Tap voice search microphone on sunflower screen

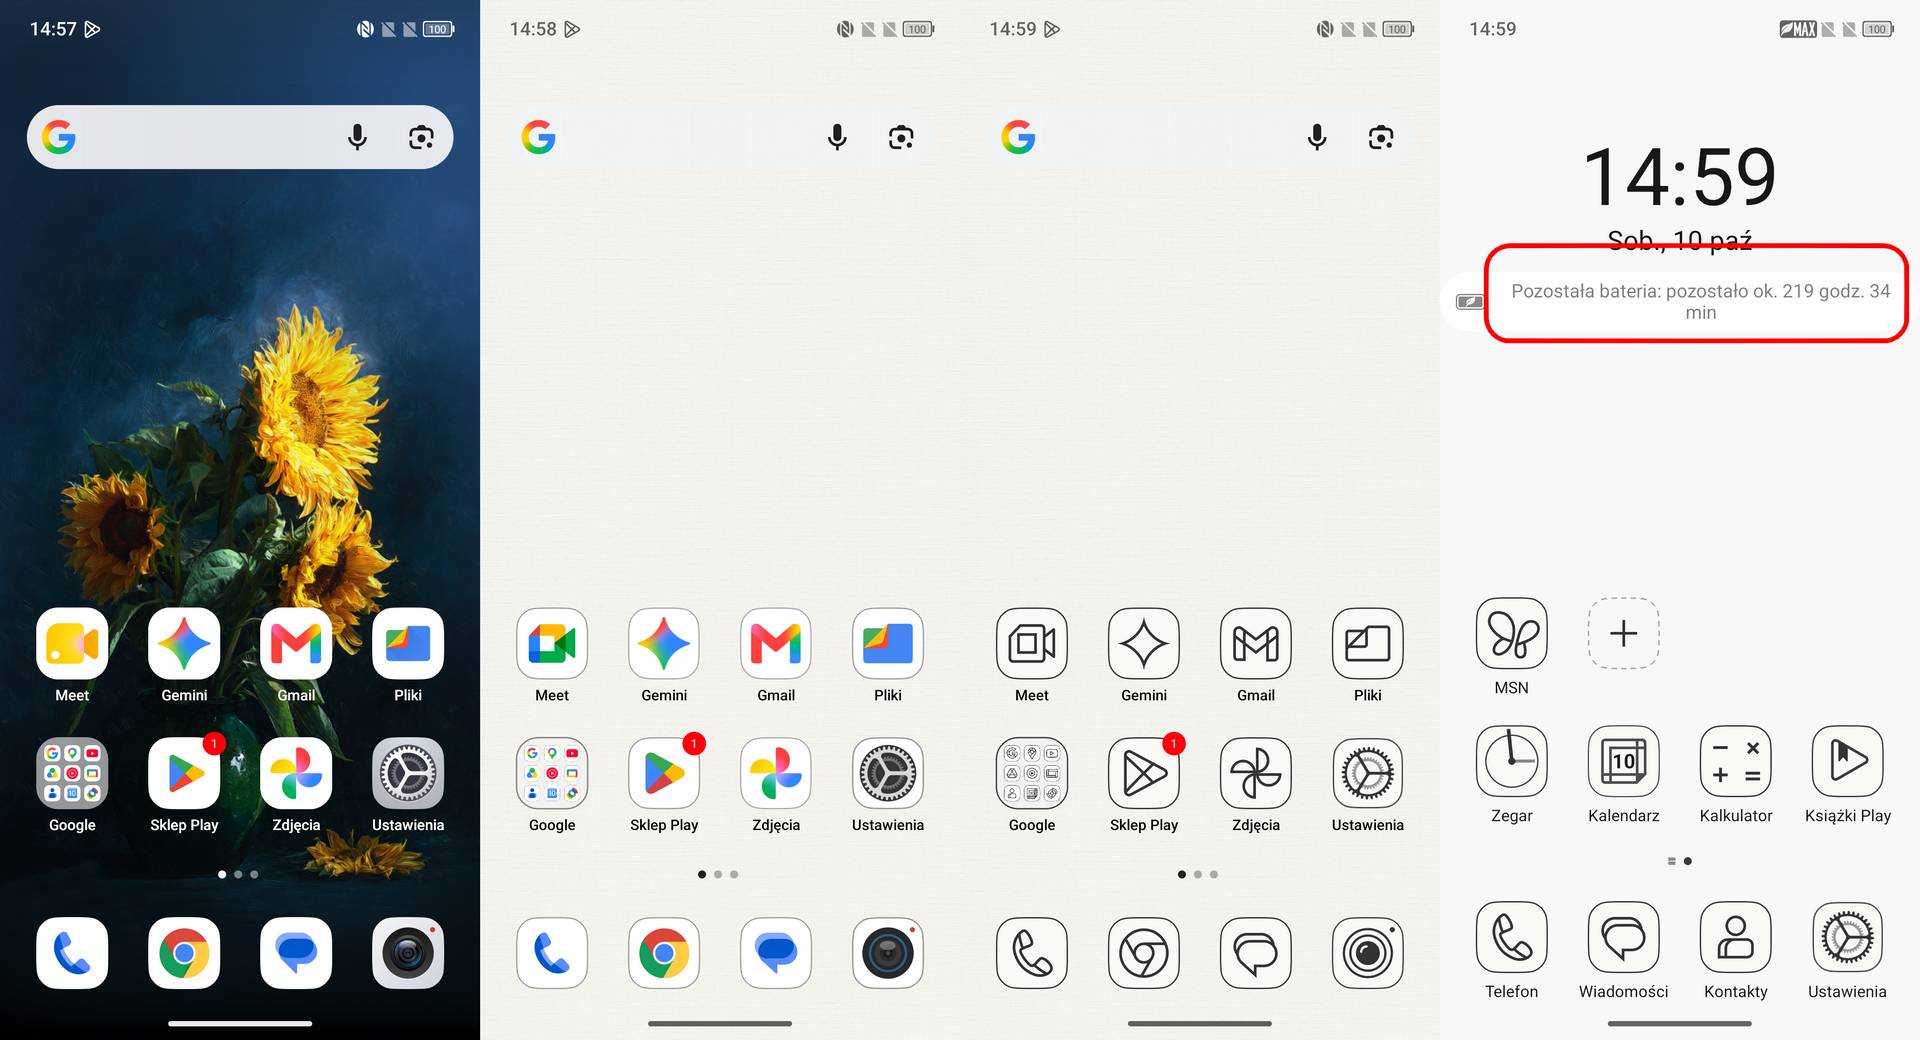357,137
